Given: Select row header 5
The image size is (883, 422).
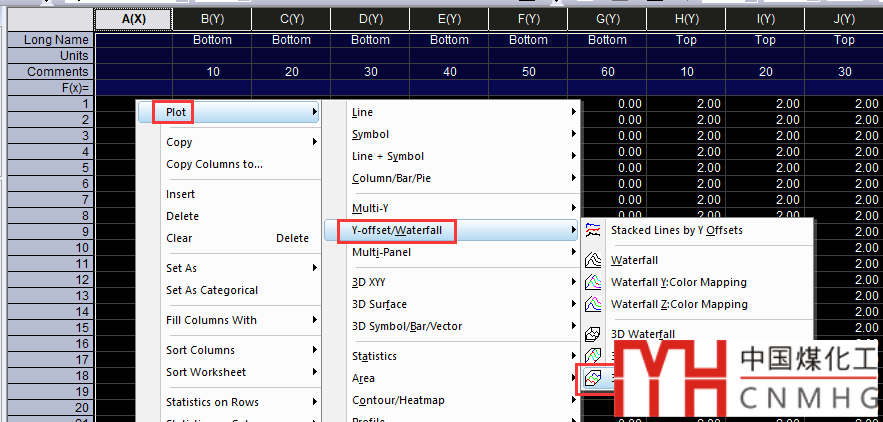Looking at the screenshot, I should tap(51, 167).
